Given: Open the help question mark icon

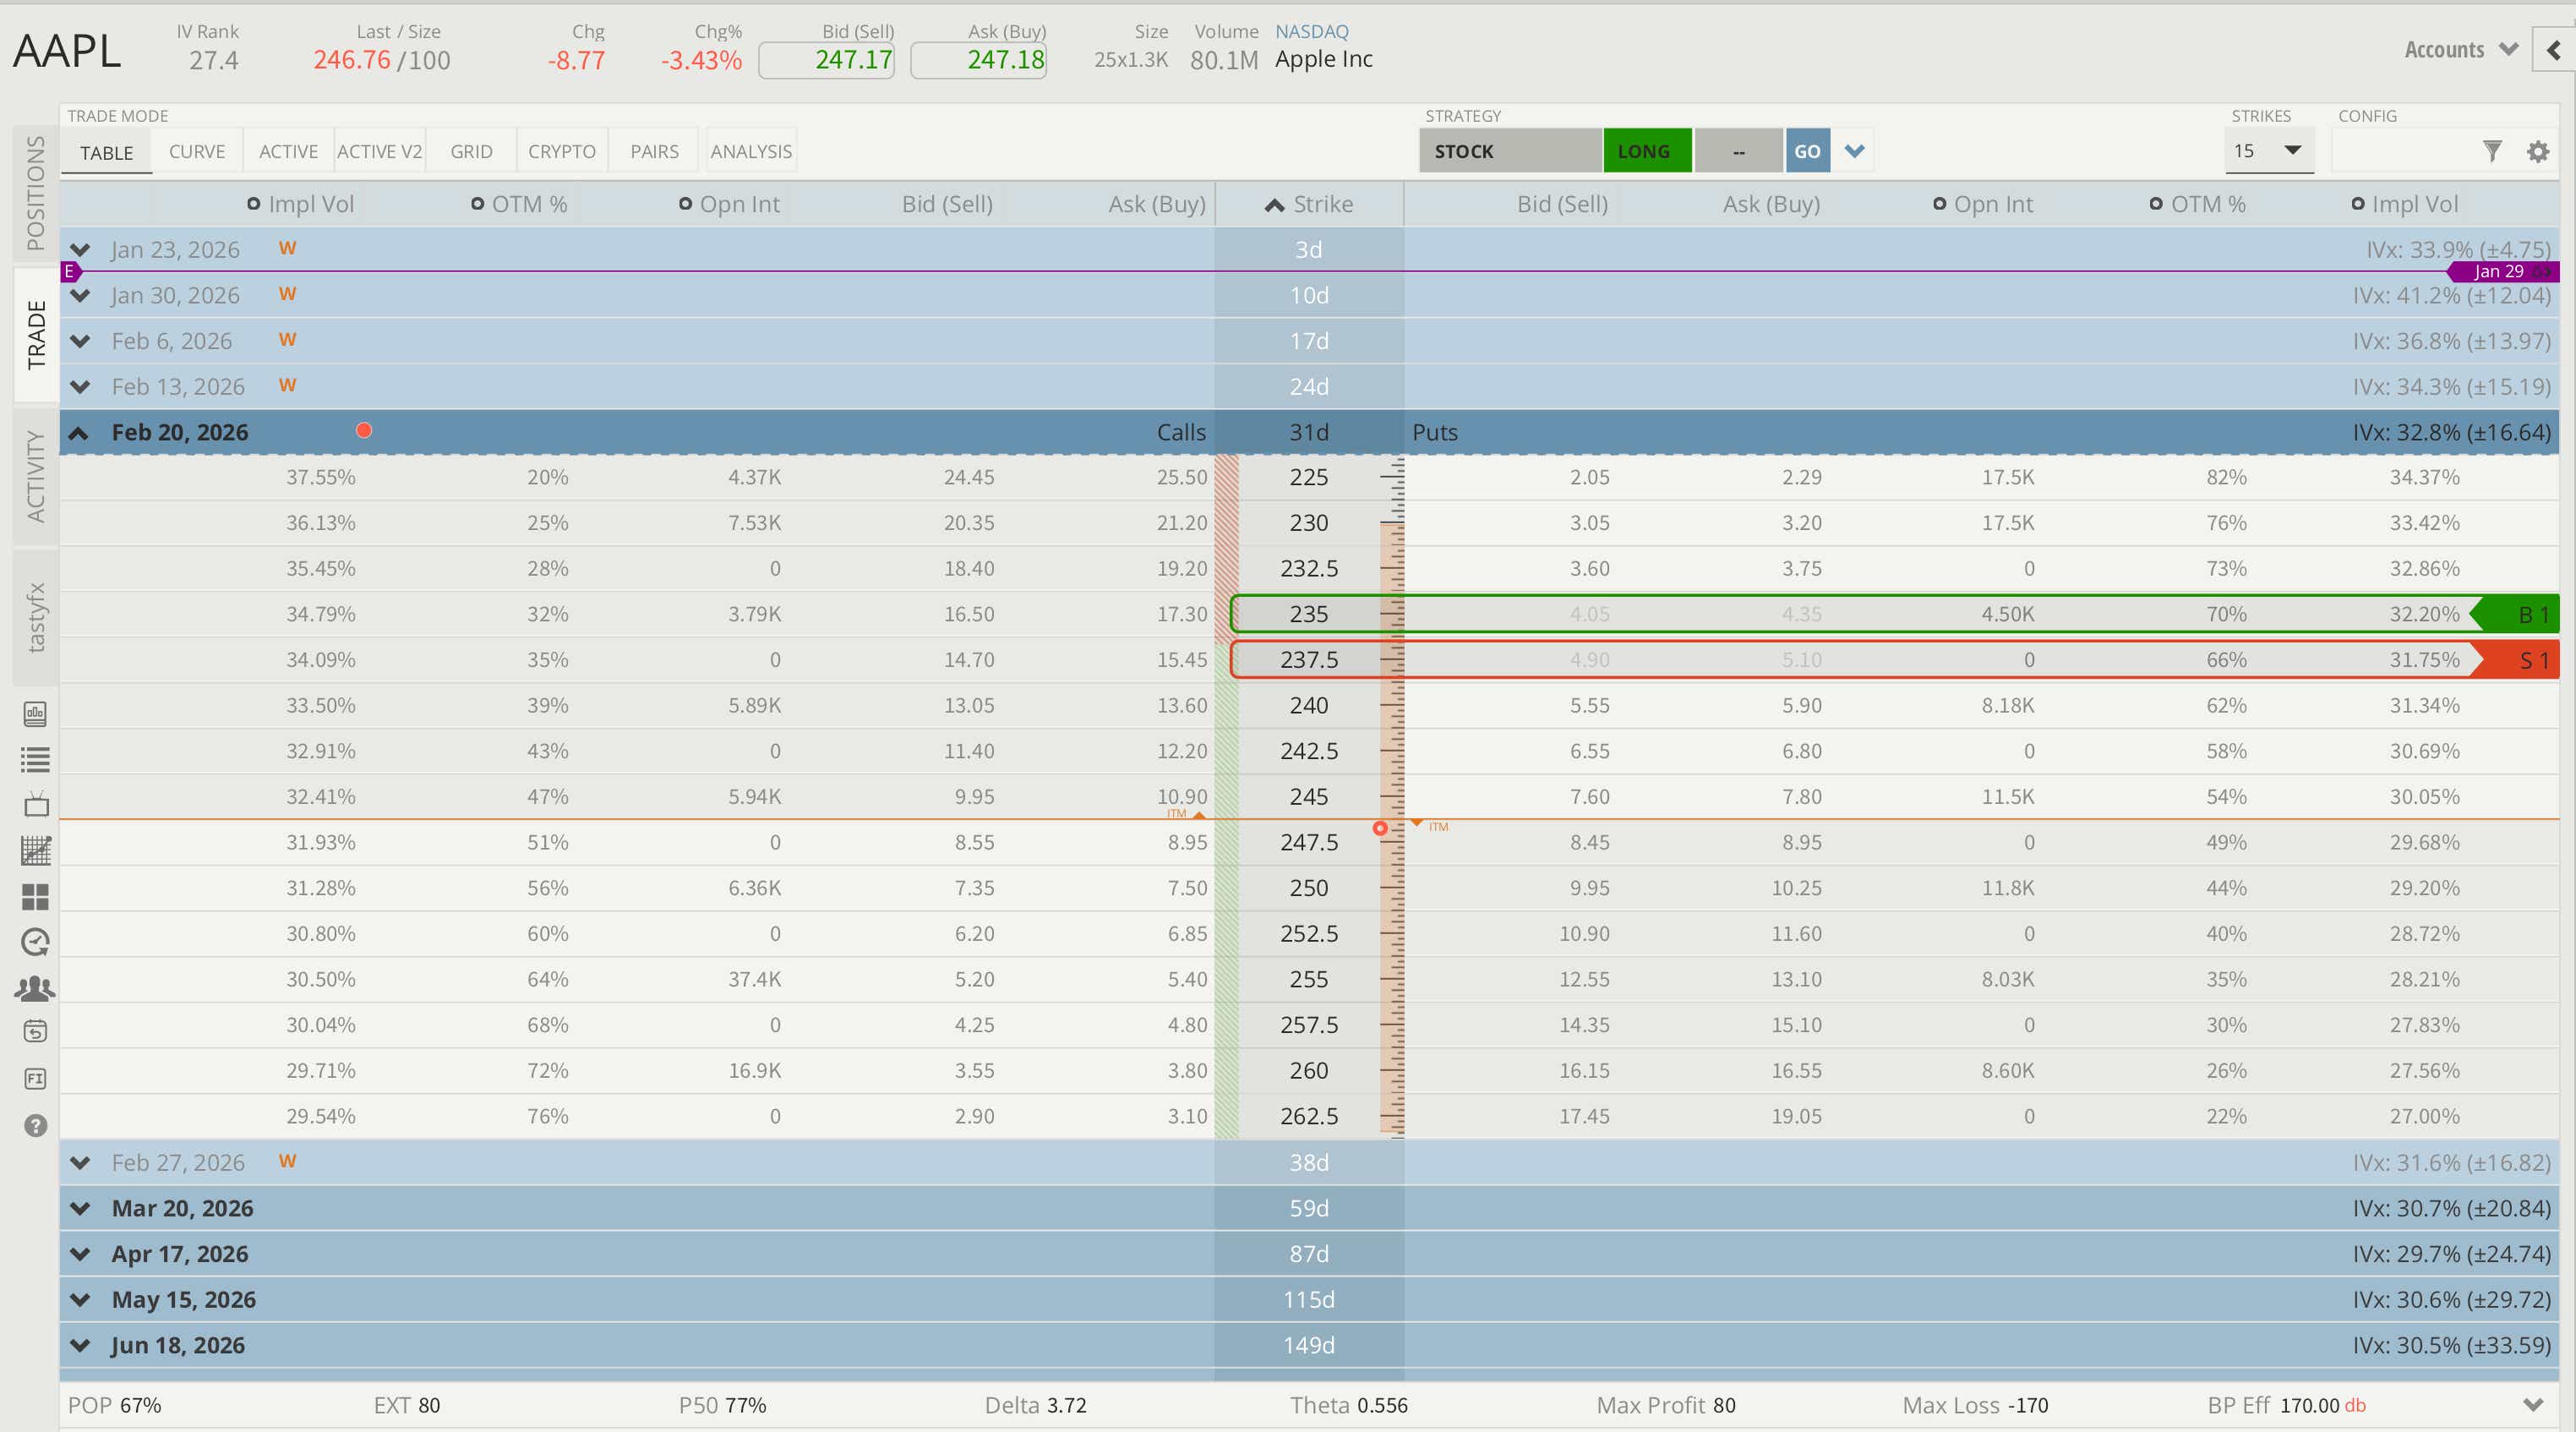Looking at the screenshot, I should click(x=35, y=1126).
